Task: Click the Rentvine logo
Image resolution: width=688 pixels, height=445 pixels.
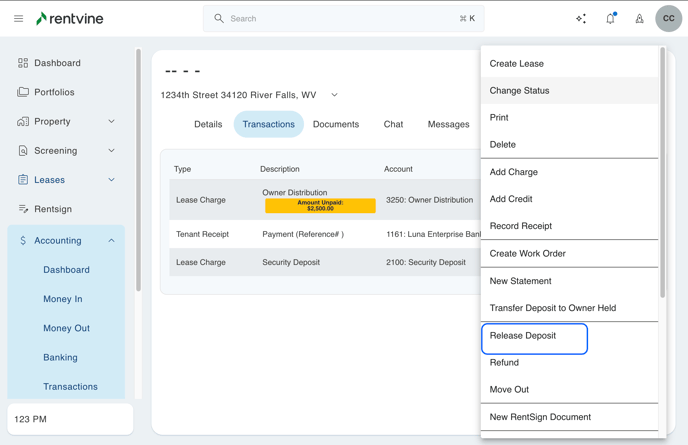Action: pos(69,19)
